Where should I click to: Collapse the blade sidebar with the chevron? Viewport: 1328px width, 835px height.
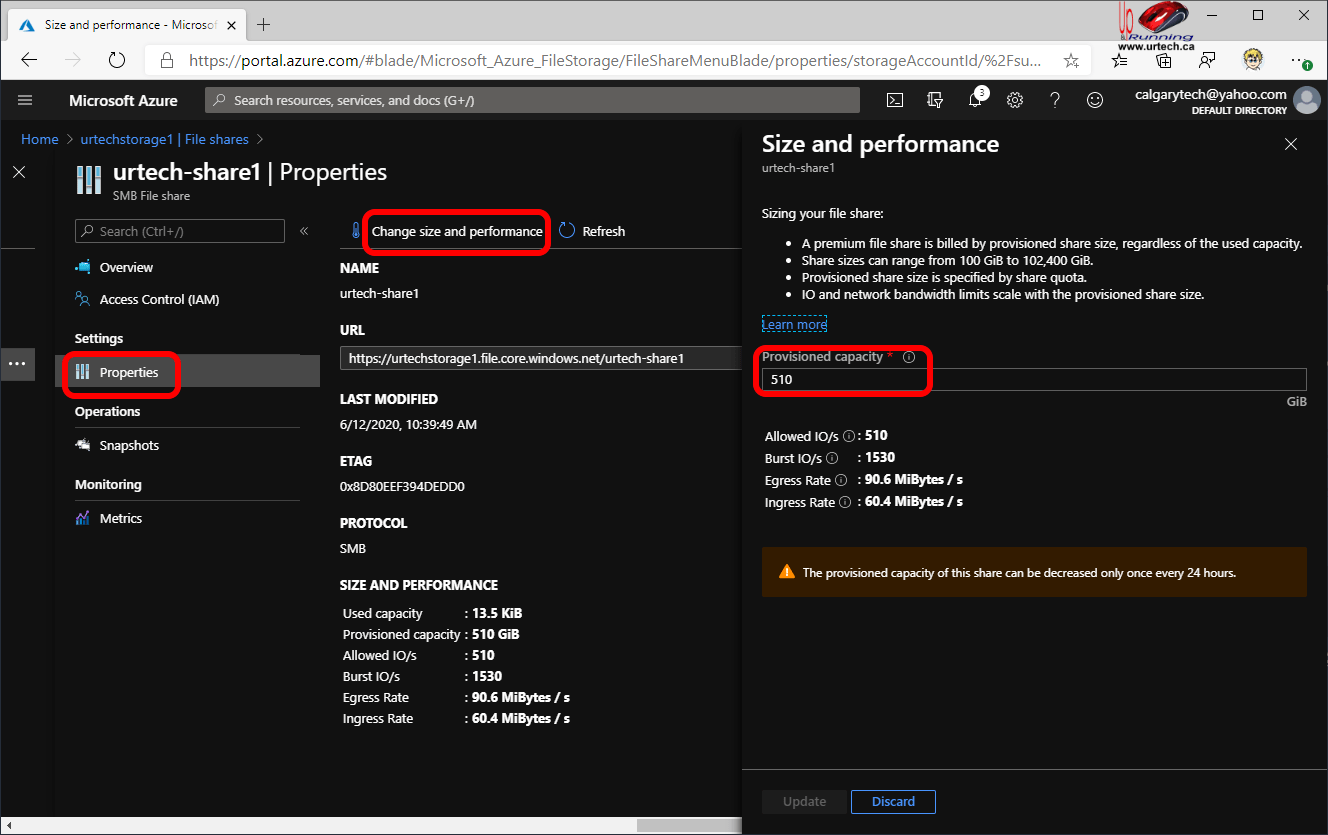click(x=304, y=230)
